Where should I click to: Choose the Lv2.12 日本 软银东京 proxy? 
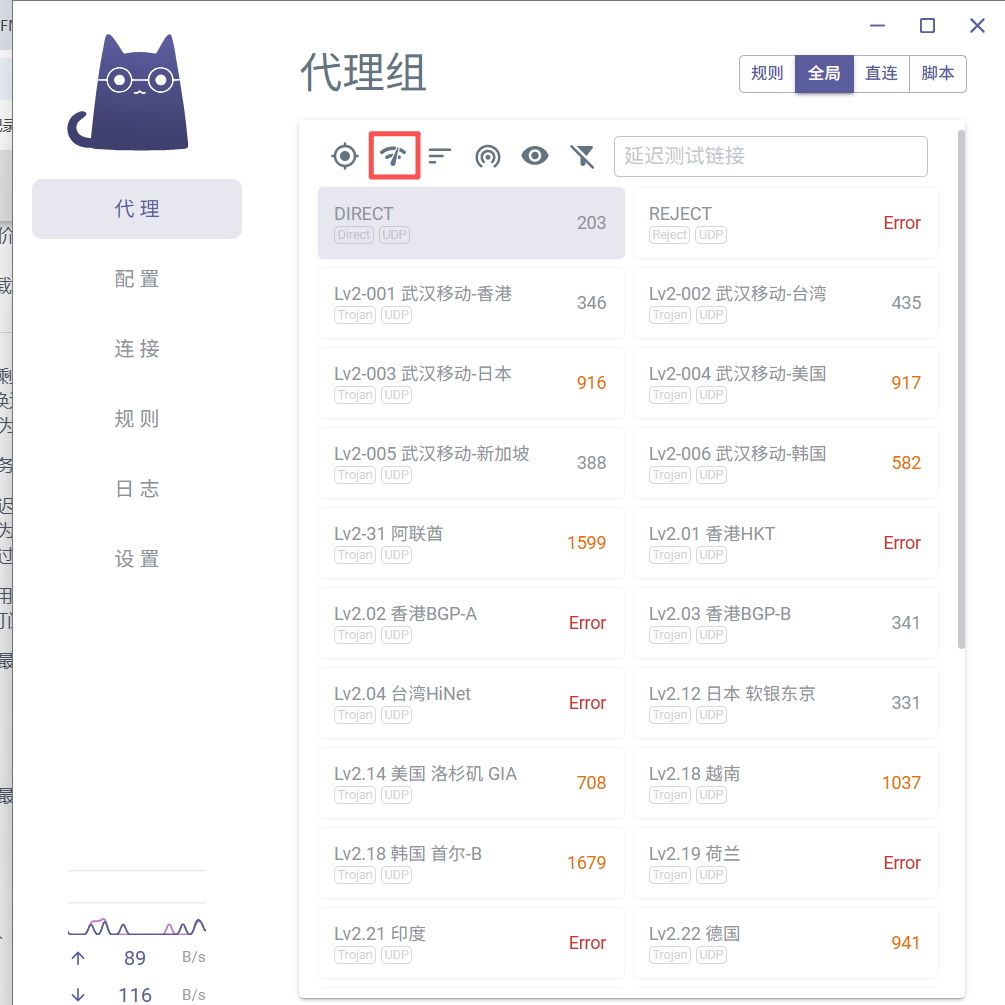pos(785,703)
